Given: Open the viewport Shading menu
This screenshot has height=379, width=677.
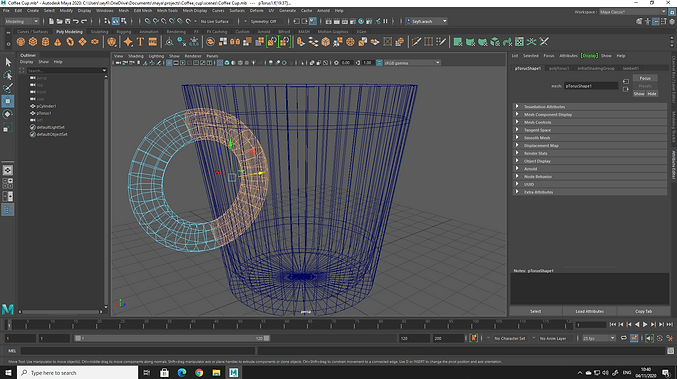Looking at the screenshot, I should tap(135, 56).
